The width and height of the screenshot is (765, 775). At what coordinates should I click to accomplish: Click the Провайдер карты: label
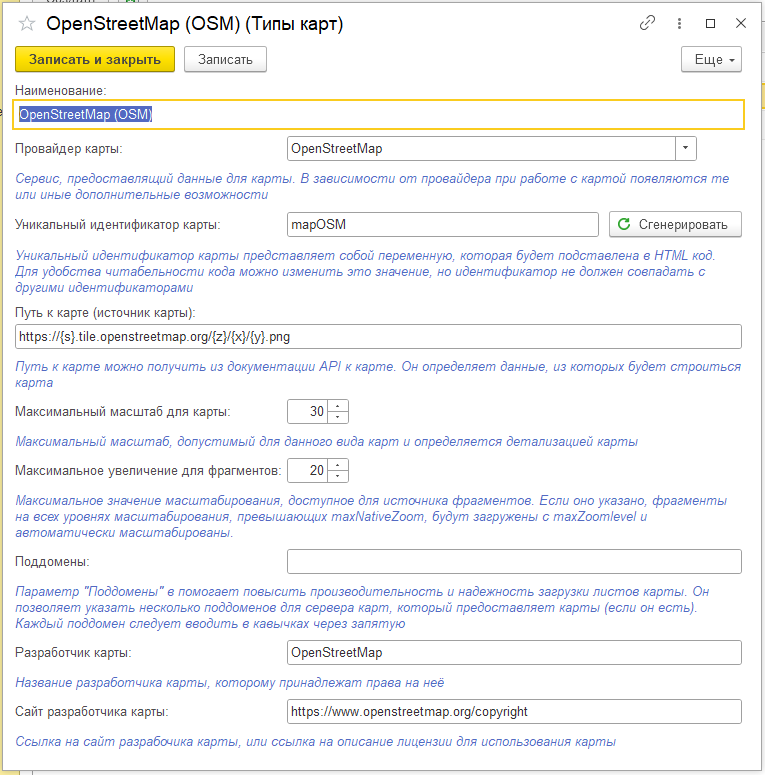coord(69,148)
